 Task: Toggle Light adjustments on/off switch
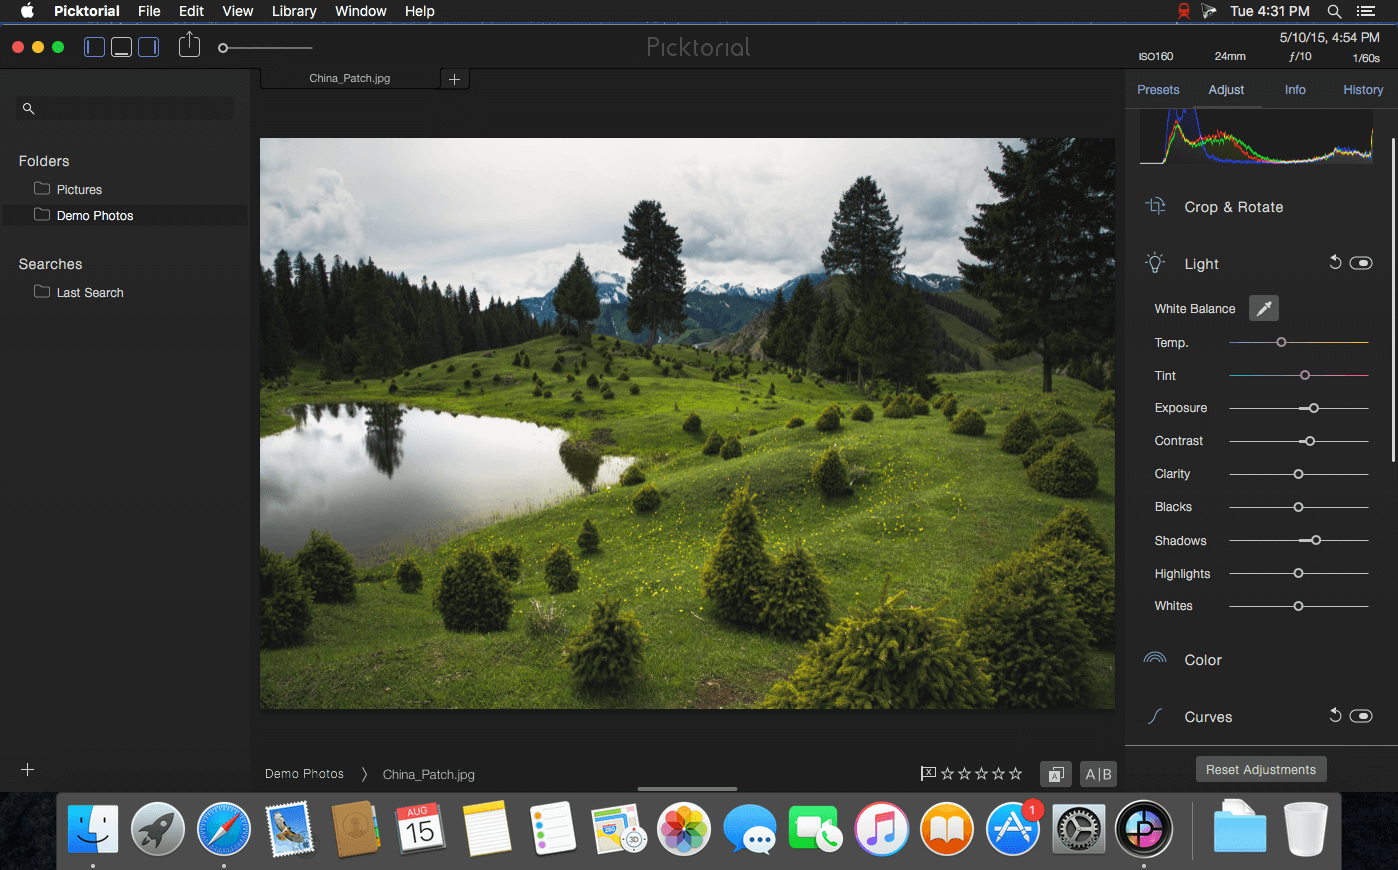1361,263
